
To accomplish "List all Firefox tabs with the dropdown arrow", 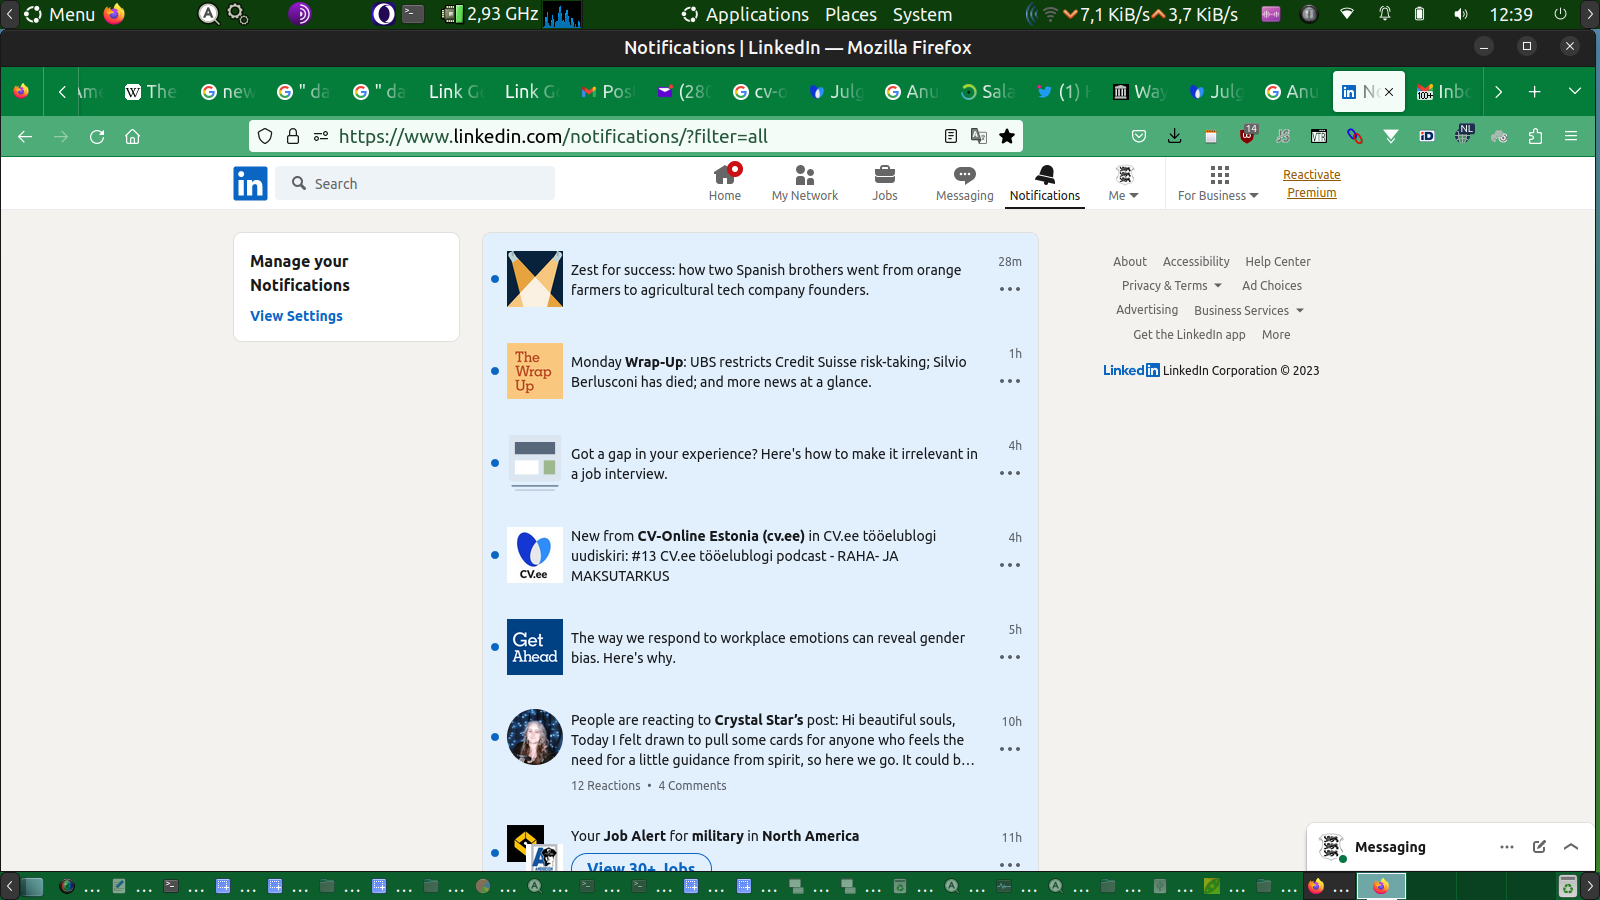I will (1575, 92).
